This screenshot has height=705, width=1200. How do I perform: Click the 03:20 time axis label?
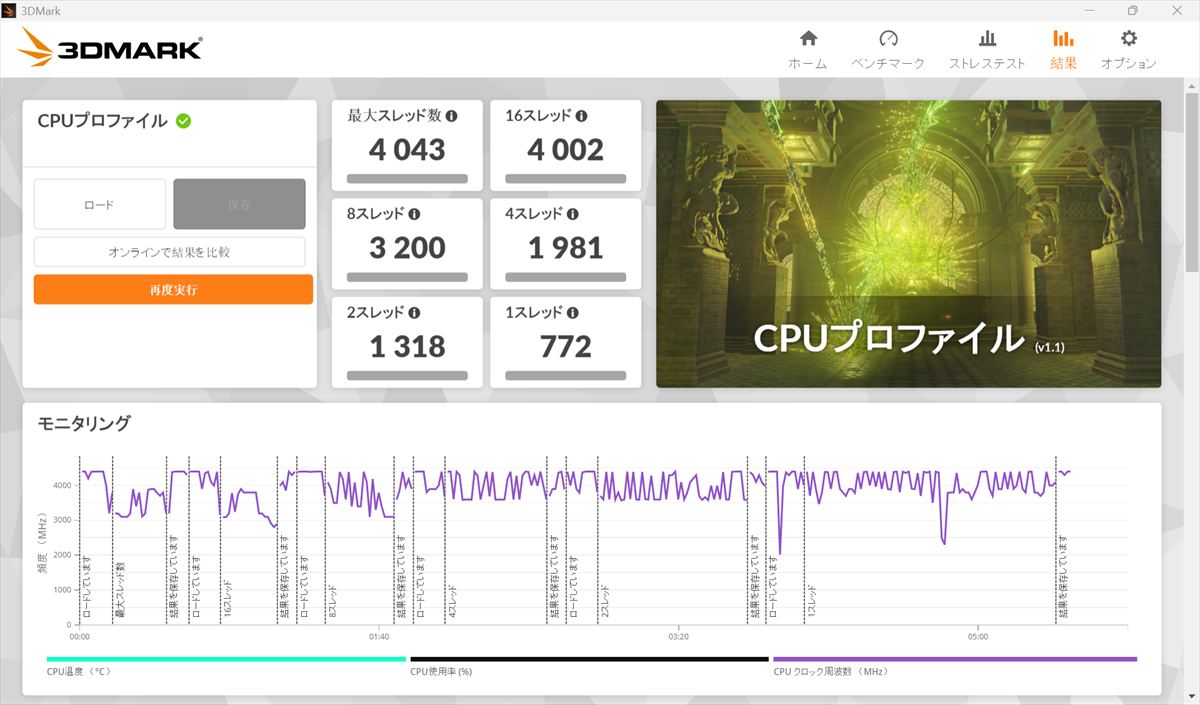pos(678,636)
